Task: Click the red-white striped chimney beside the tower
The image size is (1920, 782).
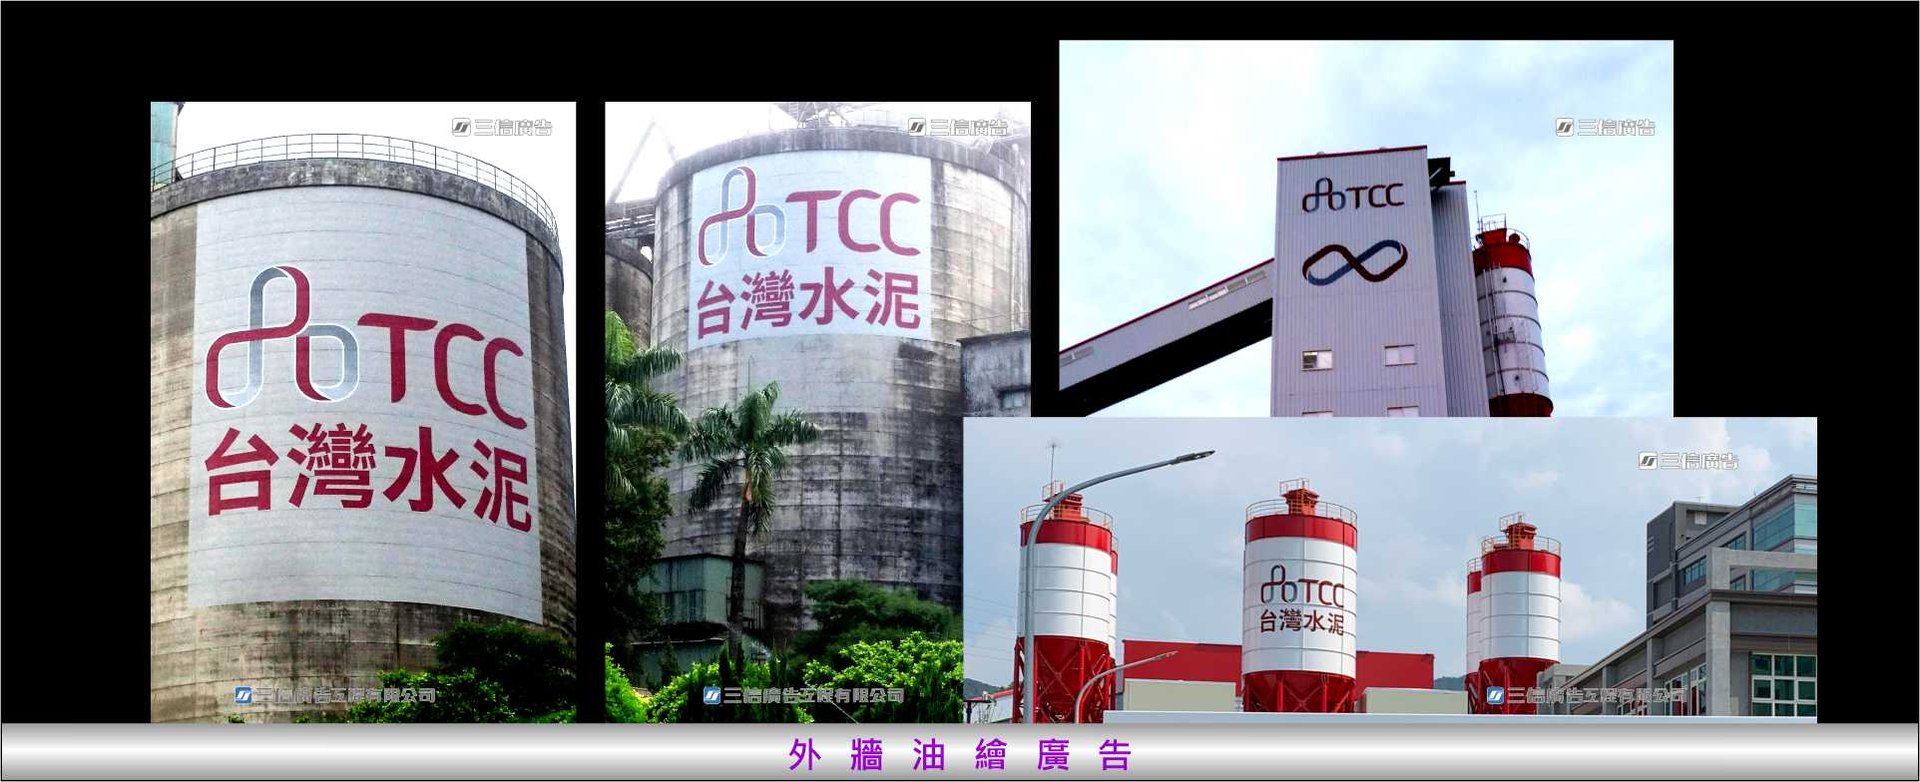Action: (x=1510, y=320)
